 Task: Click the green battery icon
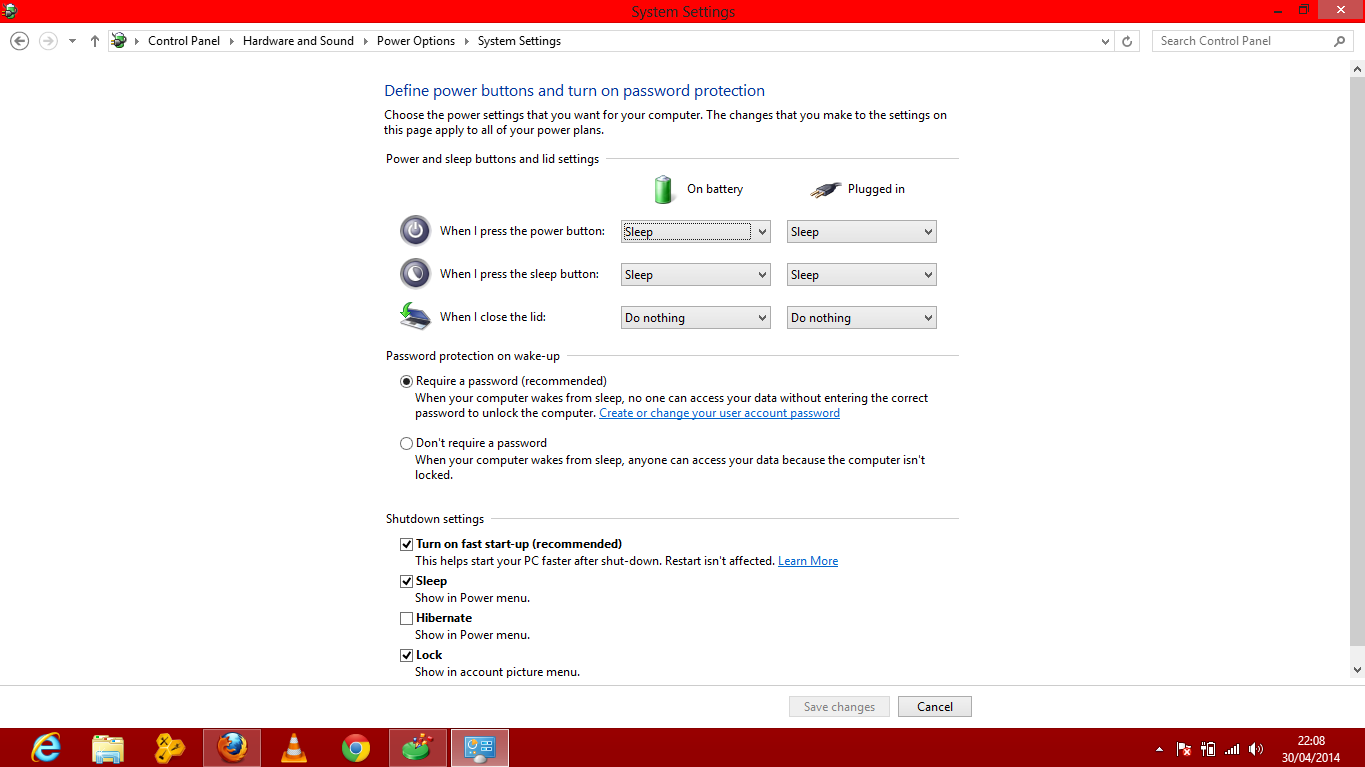coord(663,189)
